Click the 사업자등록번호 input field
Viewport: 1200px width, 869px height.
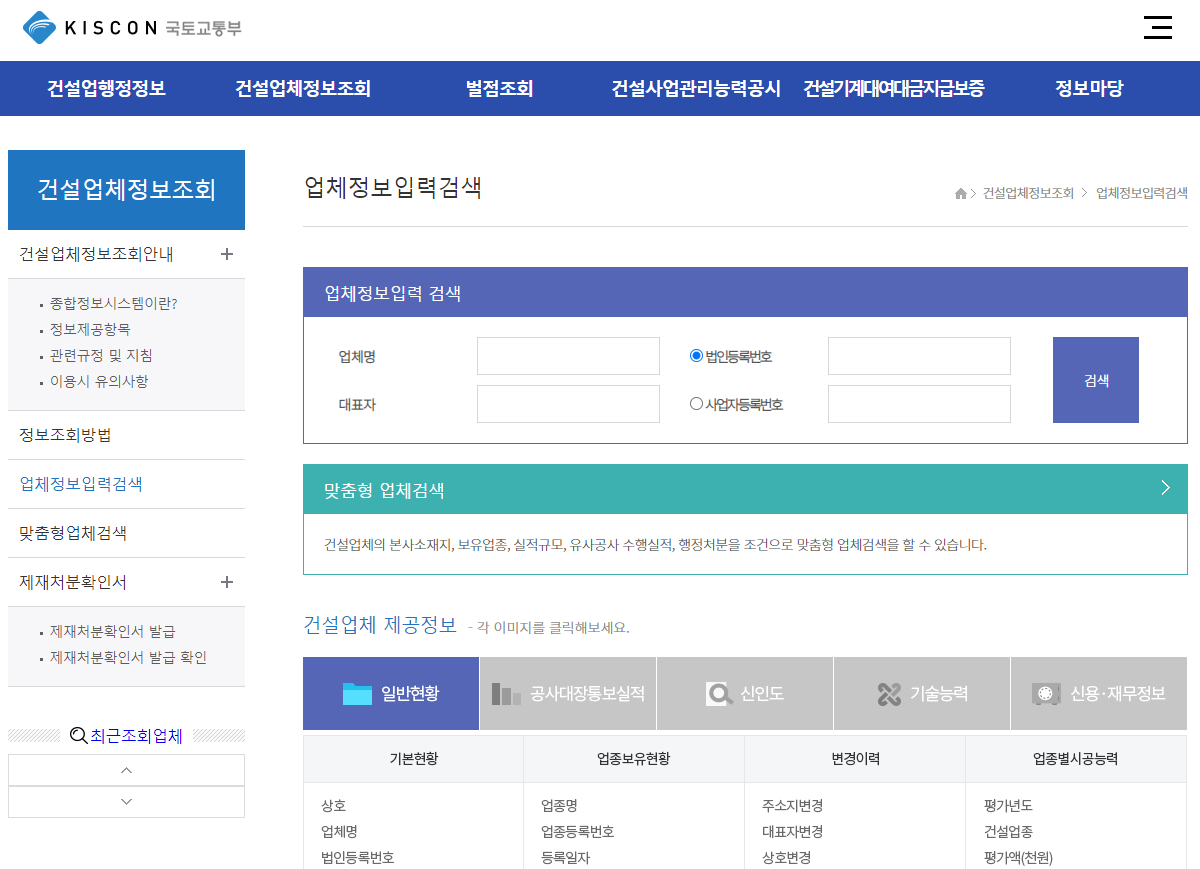919,404
